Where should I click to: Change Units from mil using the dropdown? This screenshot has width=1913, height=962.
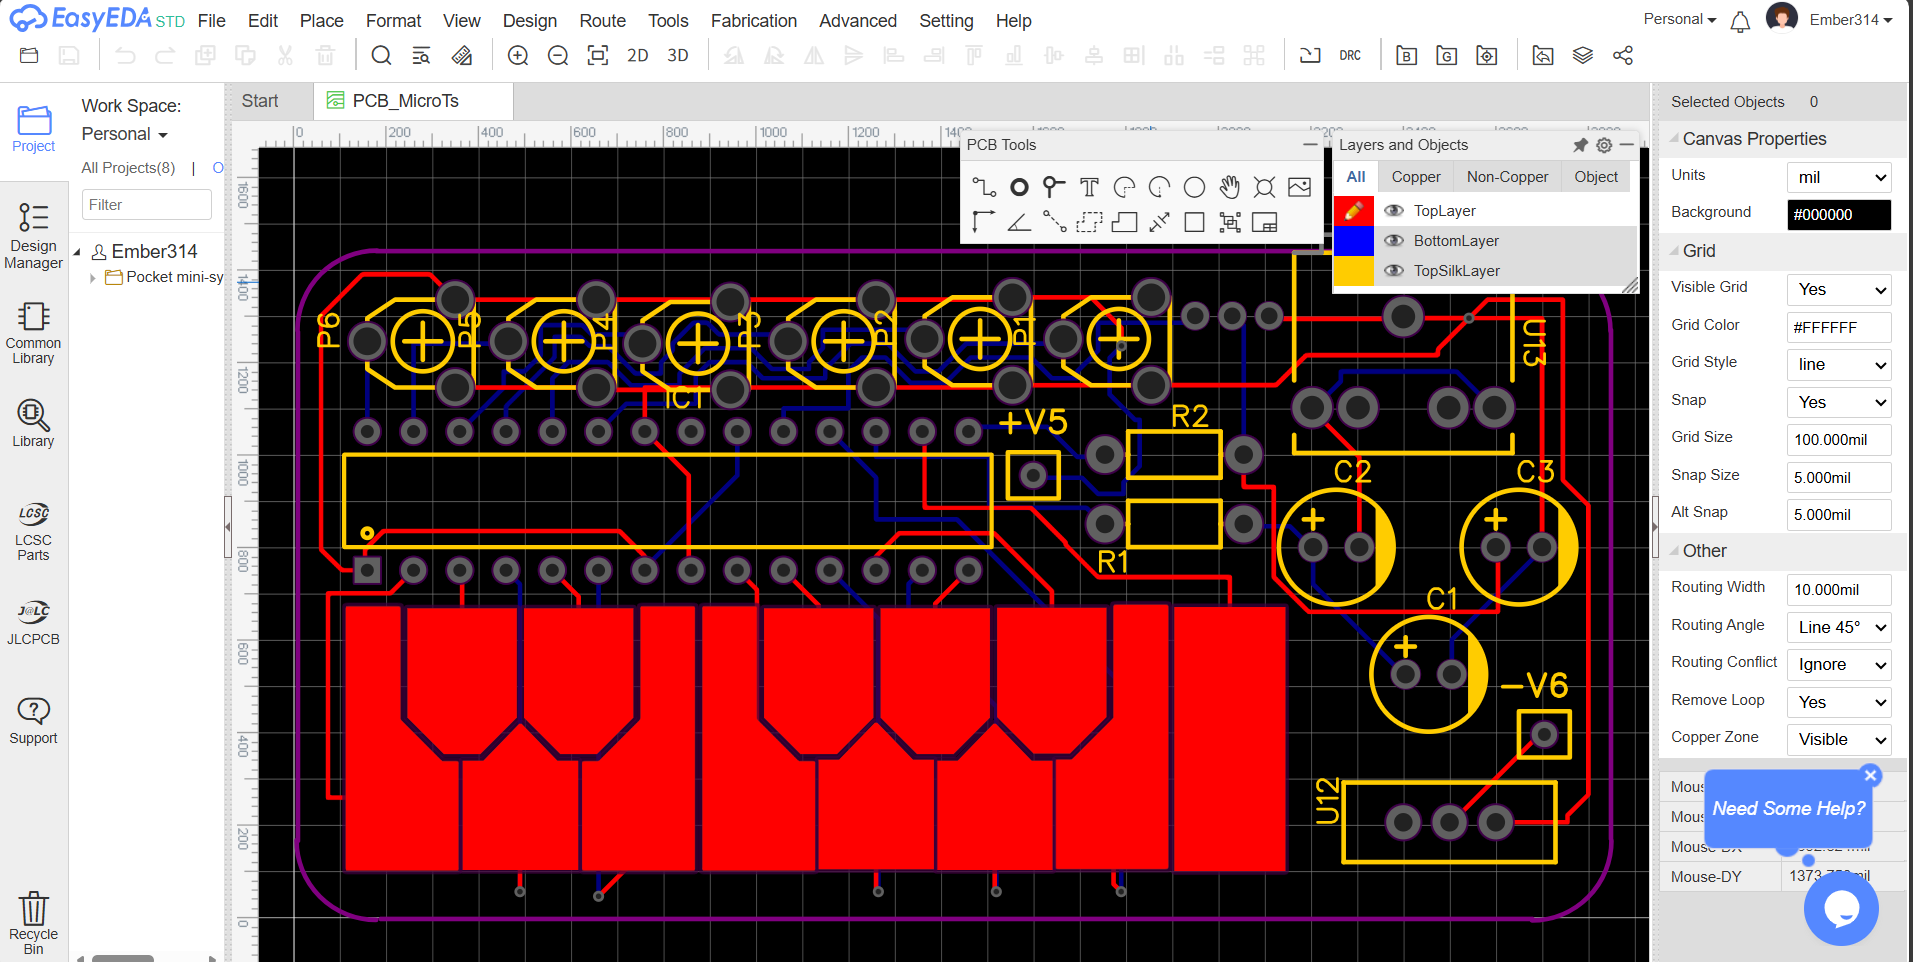(1837, 176)
